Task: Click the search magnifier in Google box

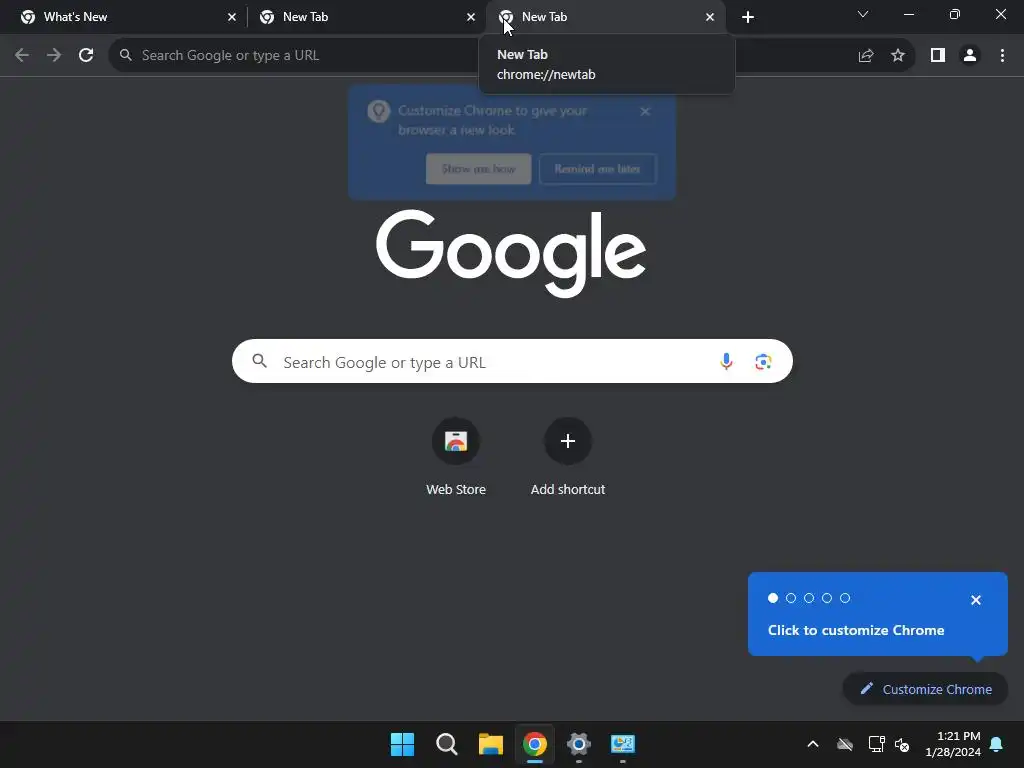Action: click(x=260, y=361)
